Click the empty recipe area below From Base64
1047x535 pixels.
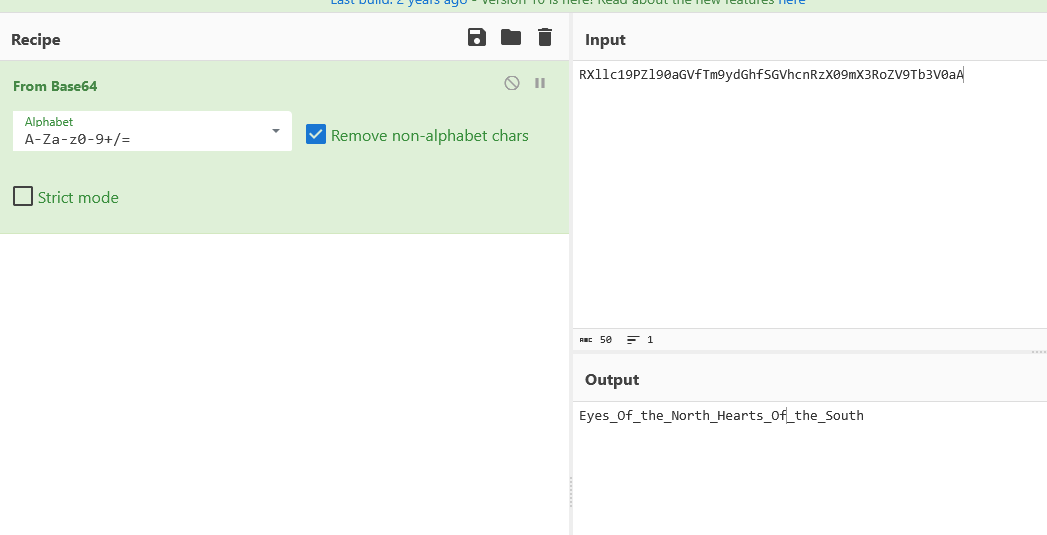coord(285,380)
